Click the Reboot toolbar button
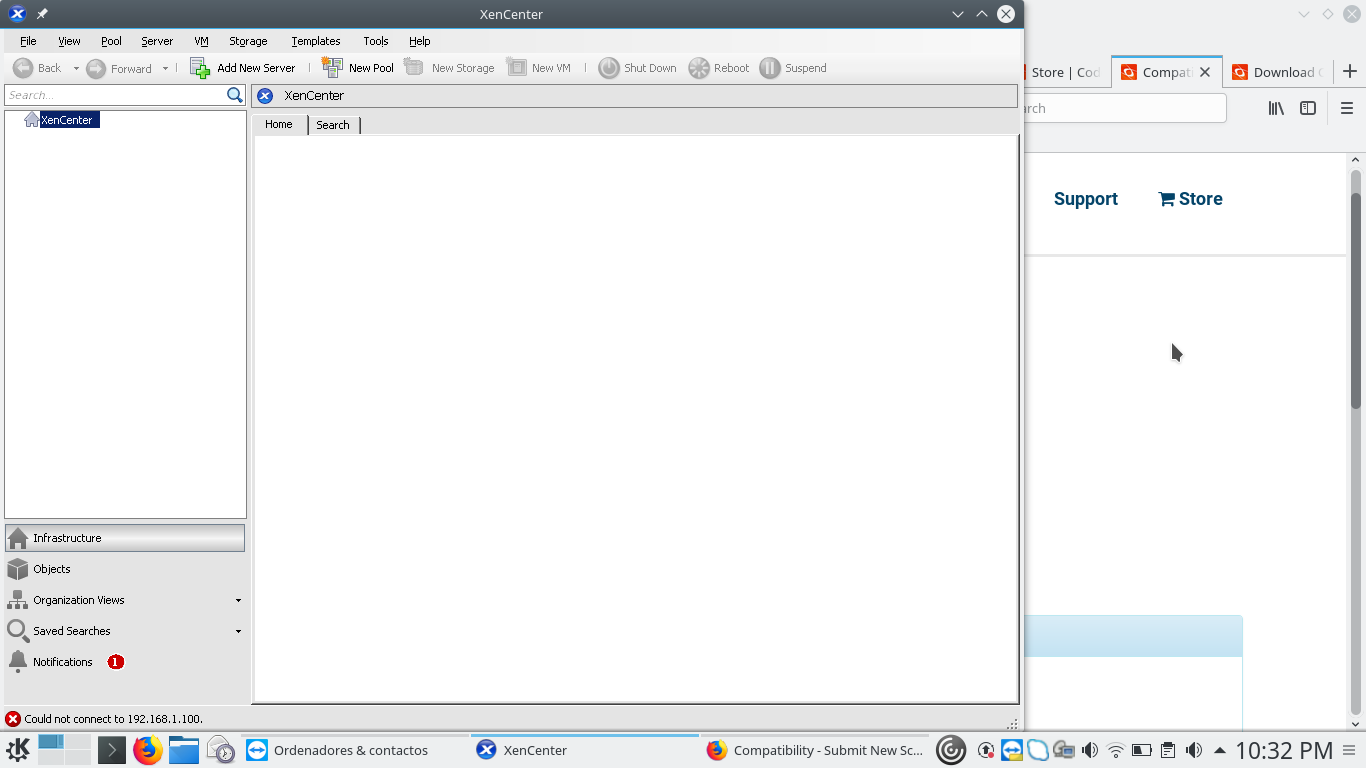Screen dimensions: 1366x768 [x=719, y=68]
